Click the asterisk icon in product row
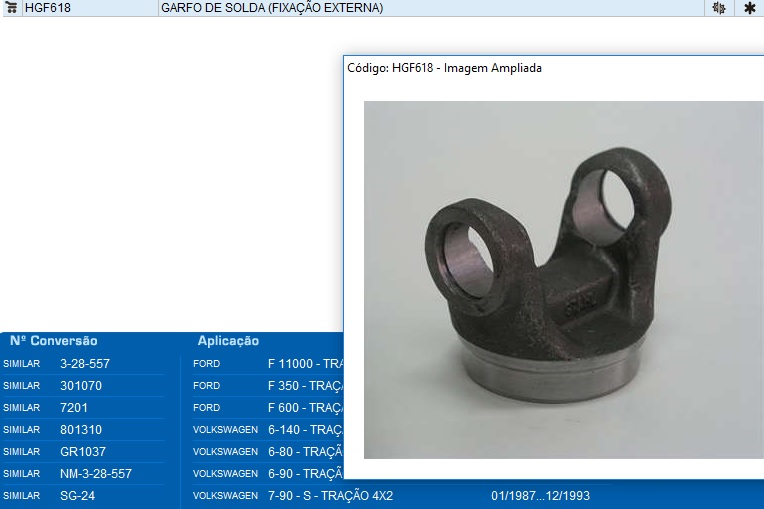 coord(749,8)
